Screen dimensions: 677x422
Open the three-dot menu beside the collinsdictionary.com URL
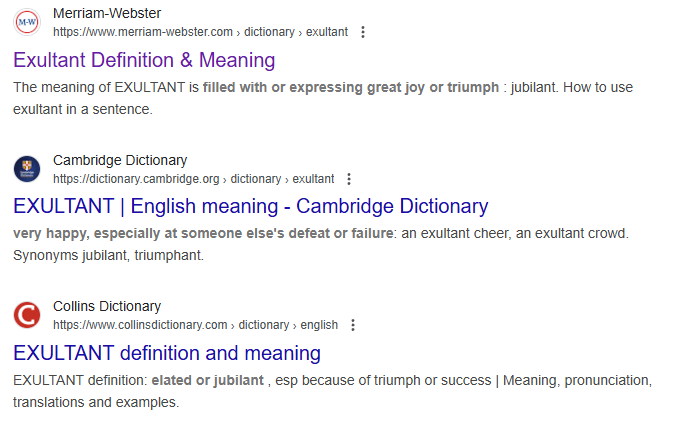coord(352,325)
